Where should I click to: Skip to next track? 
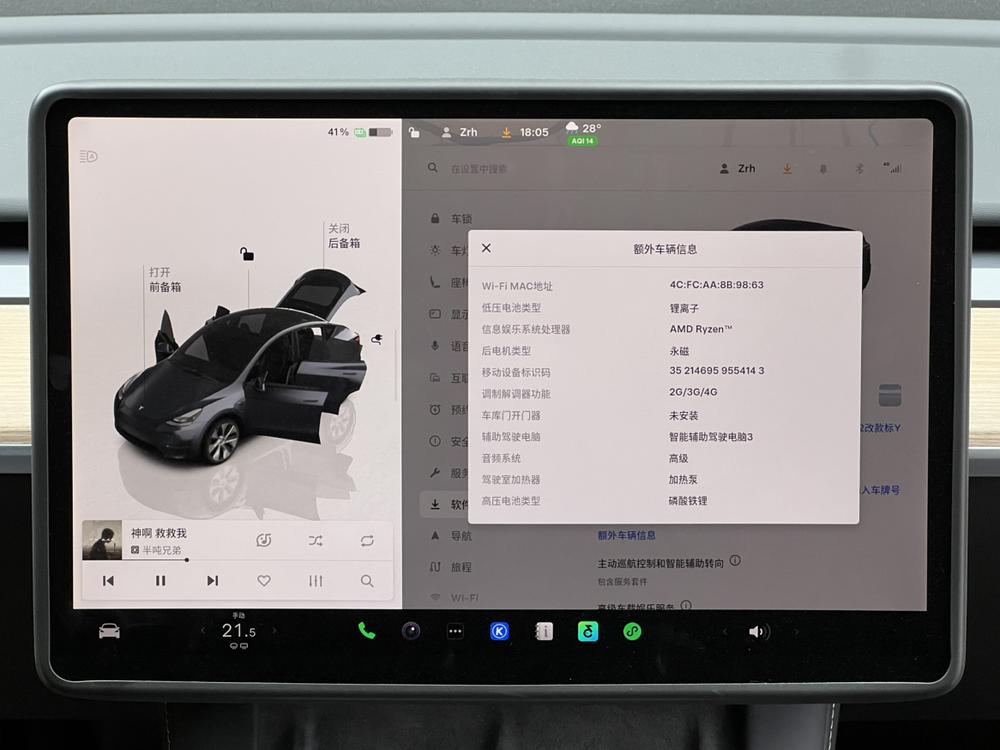(212, 580)
